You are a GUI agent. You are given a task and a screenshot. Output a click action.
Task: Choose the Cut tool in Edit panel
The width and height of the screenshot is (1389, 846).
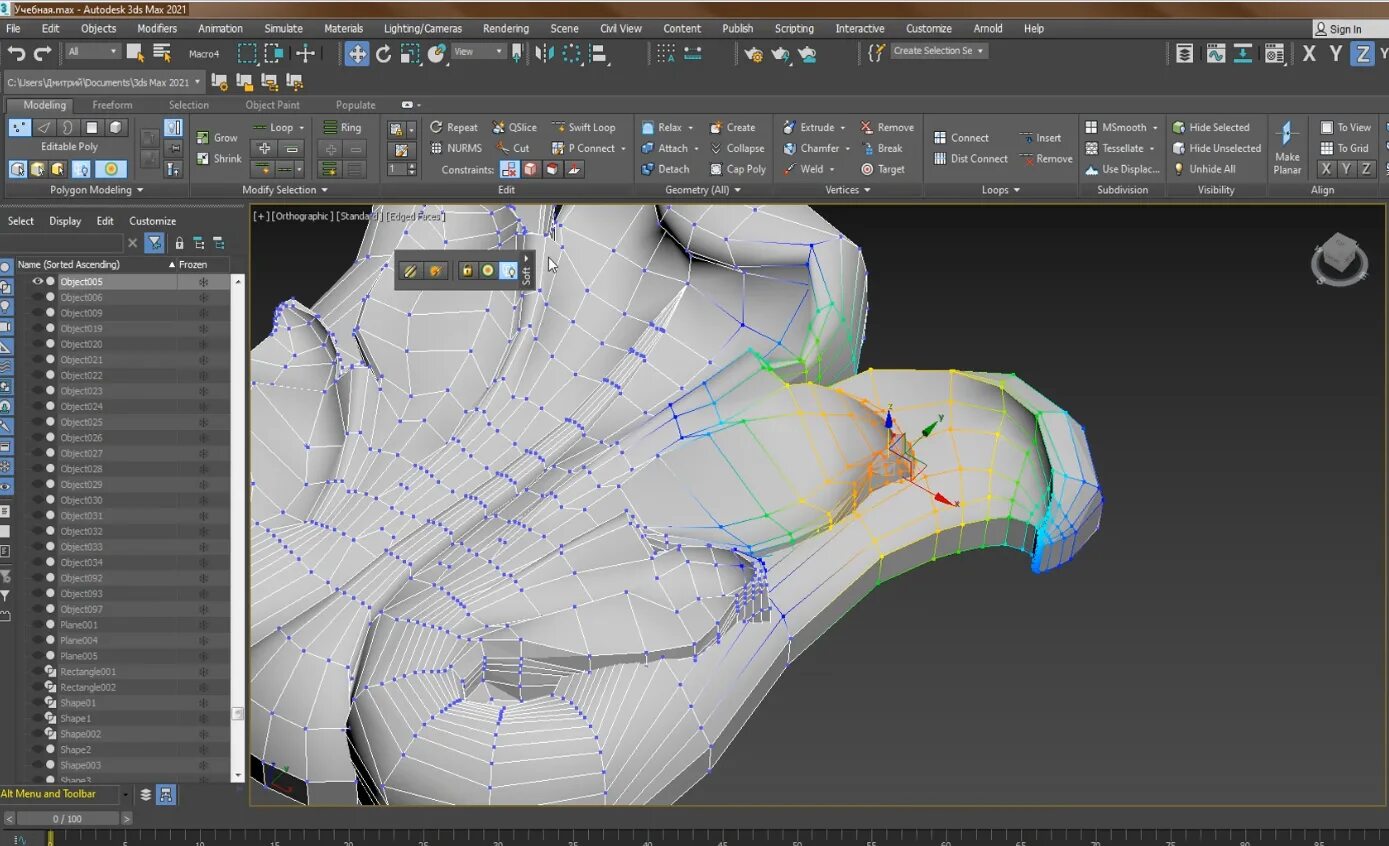point(513,148)
